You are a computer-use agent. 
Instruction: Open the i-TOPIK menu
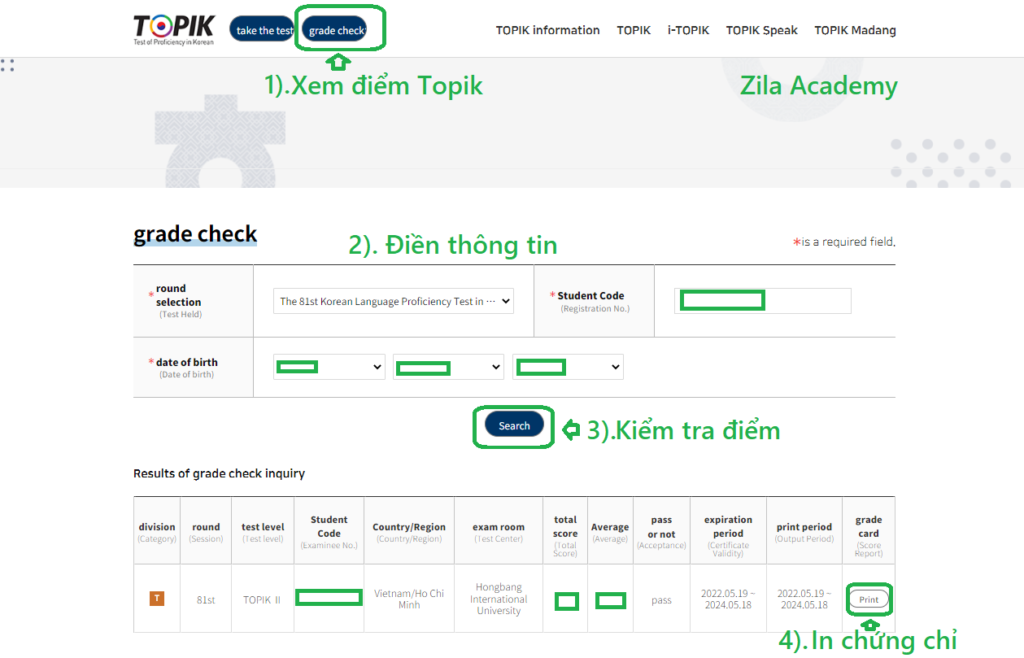688,30
